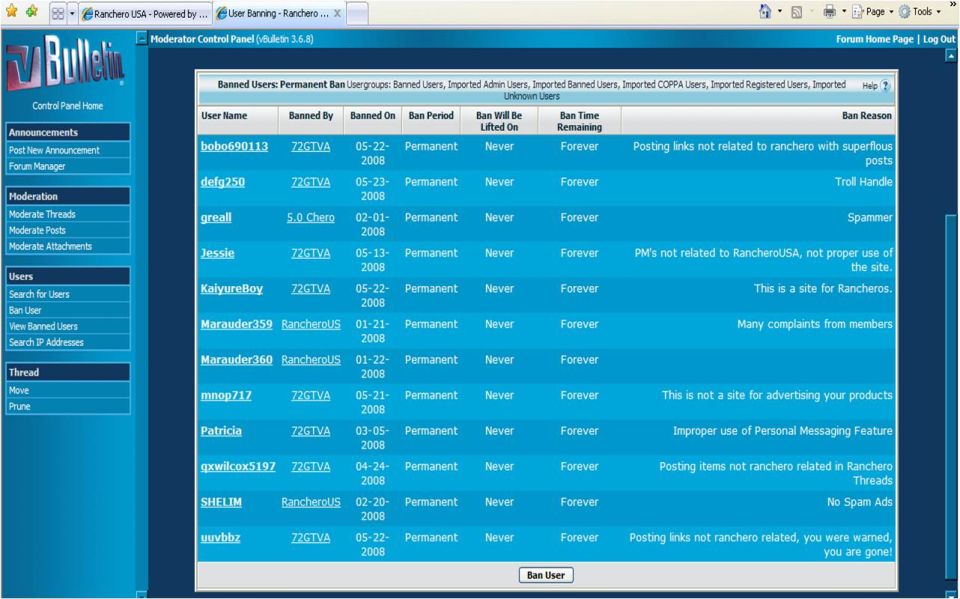Close the User Banning tab

pyautogui.click(x=337, y=13)
